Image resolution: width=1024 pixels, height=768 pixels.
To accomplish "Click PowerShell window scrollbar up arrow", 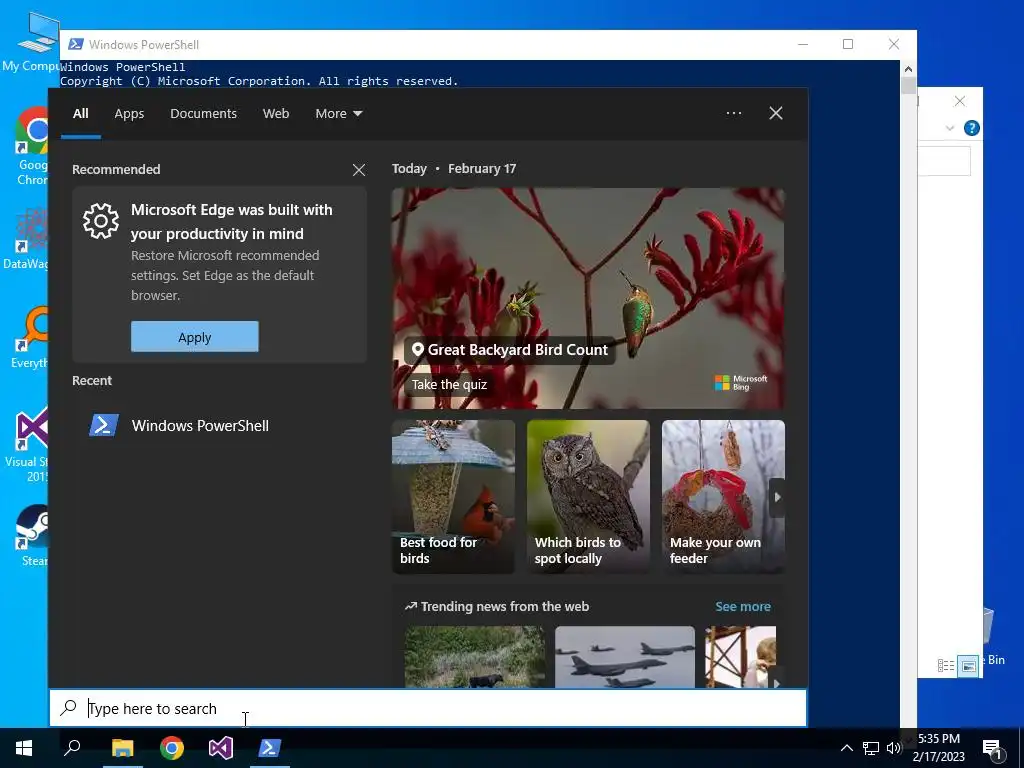I will tap(908, 68).
